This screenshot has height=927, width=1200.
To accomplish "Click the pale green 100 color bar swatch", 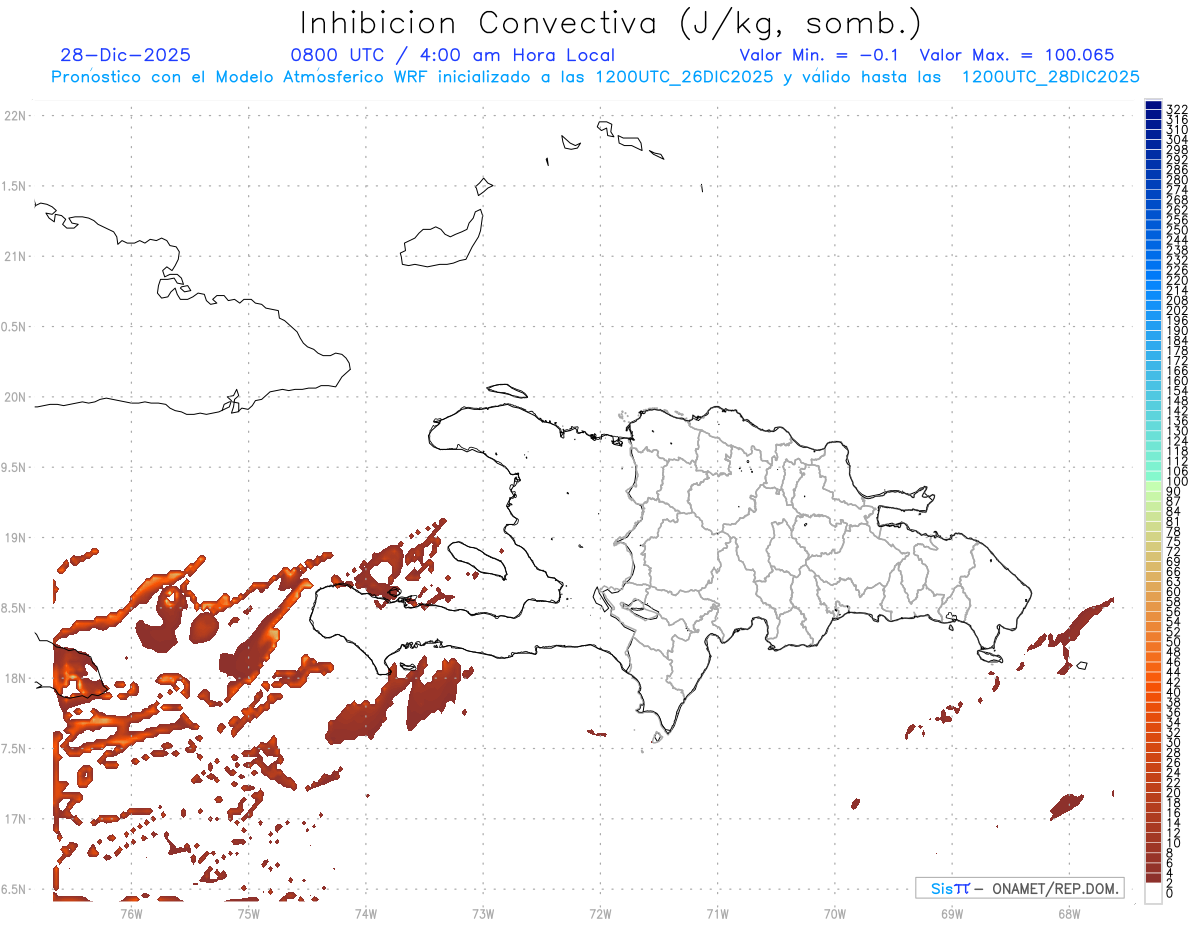I will pyautogui.click(x=1153, y=485).
